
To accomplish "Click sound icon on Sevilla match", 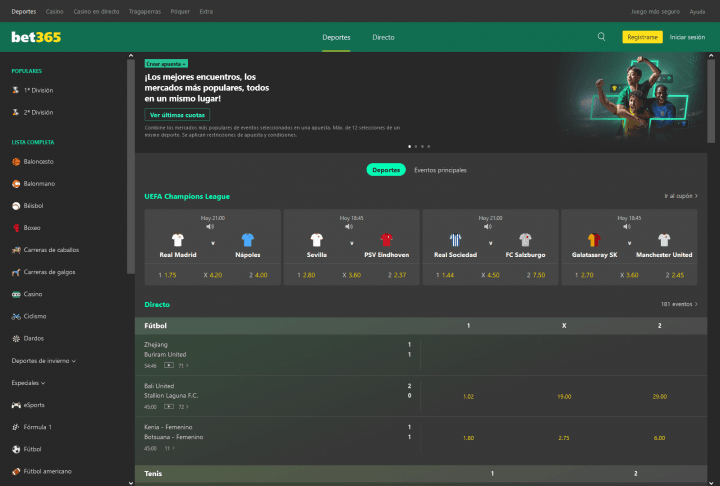I will 349,226.
